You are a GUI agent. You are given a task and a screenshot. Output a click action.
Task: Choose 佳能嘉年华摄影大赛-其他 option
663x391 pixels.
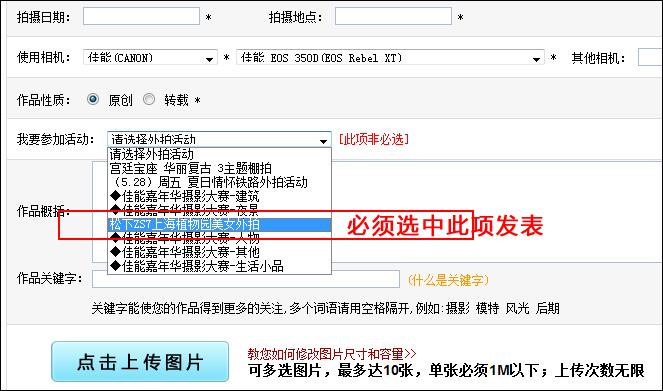219,252
